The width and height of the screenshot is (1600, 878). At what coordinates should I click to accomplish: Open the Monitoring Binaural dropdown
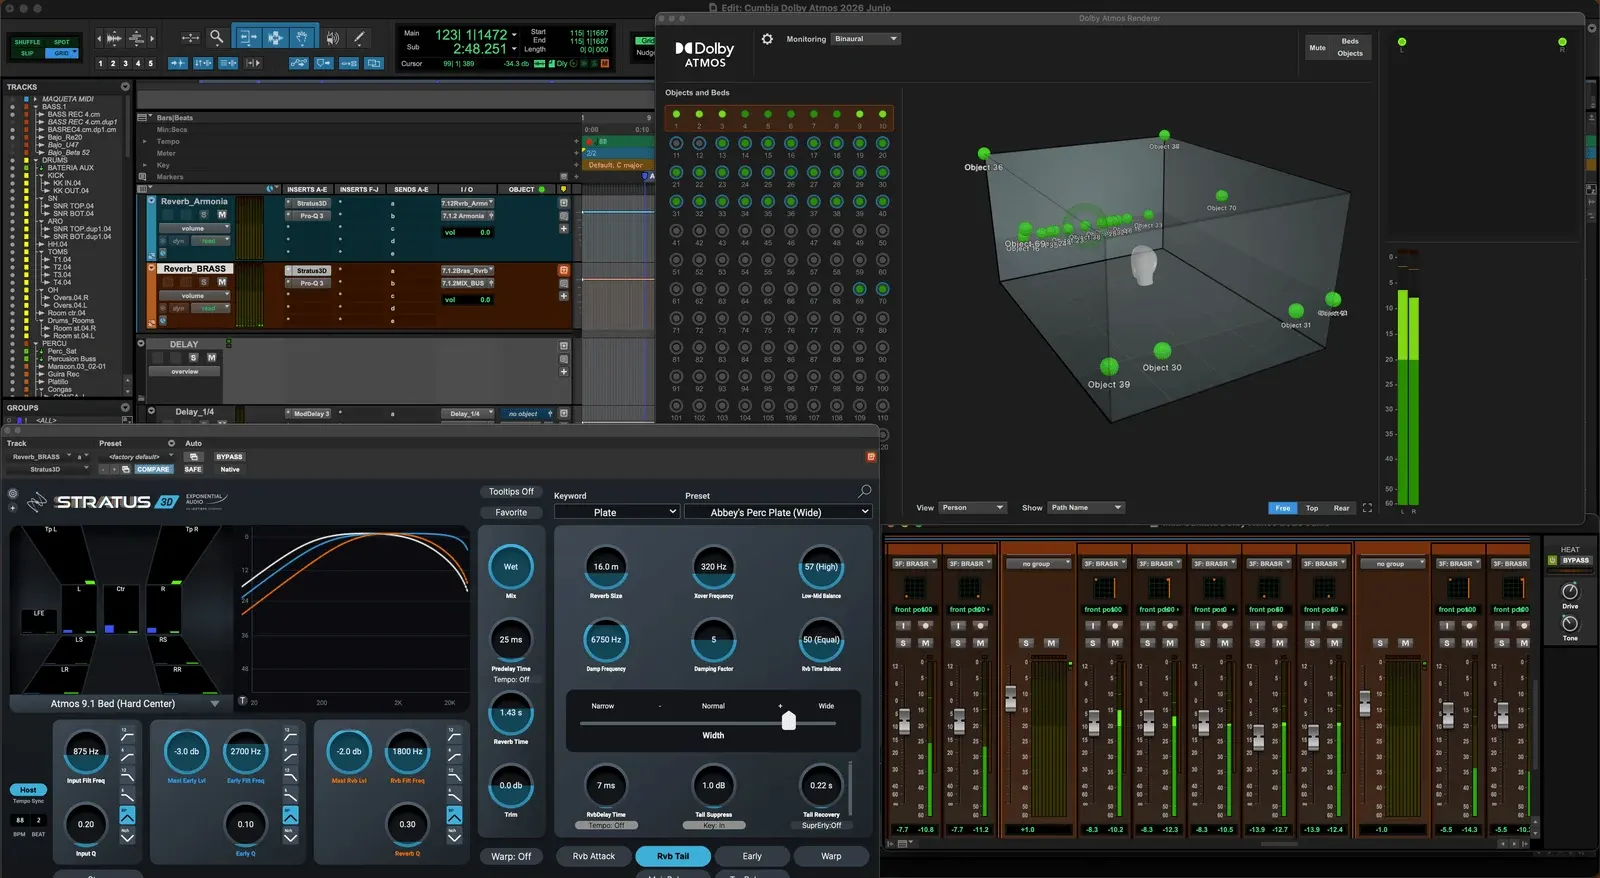click(866, 39)
